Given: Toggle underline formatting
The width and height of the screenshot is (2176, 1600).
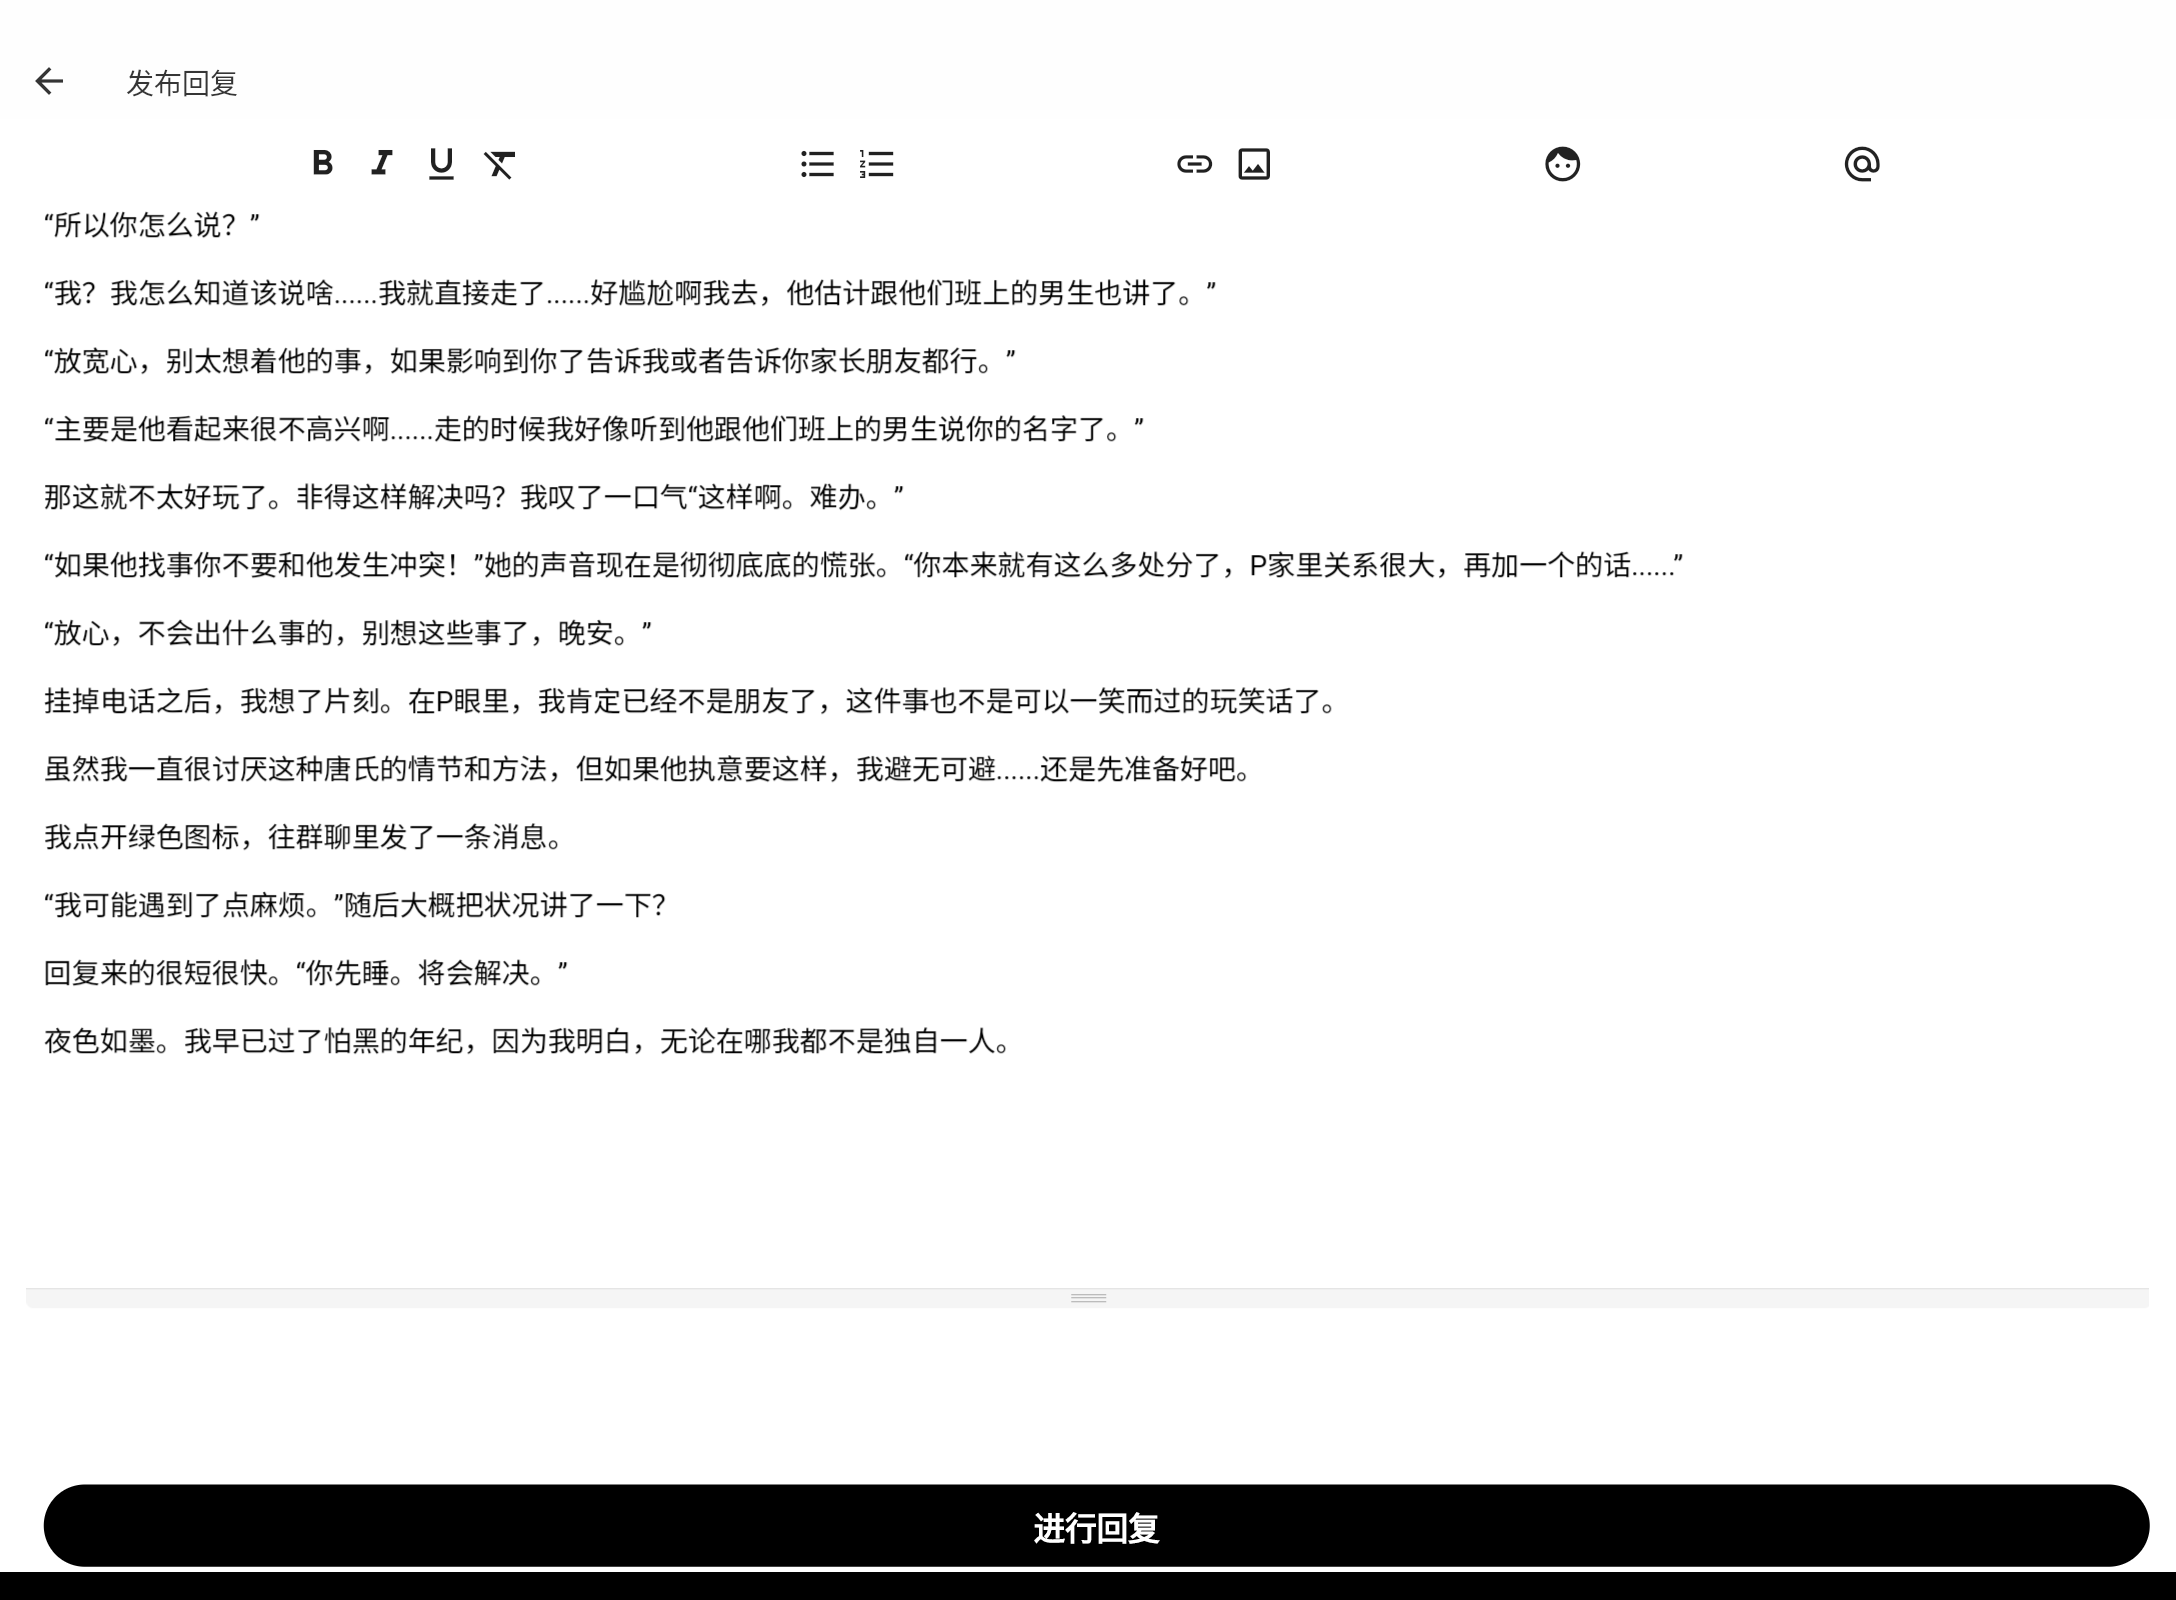Looking at the screenshot, I should (441, 163).
